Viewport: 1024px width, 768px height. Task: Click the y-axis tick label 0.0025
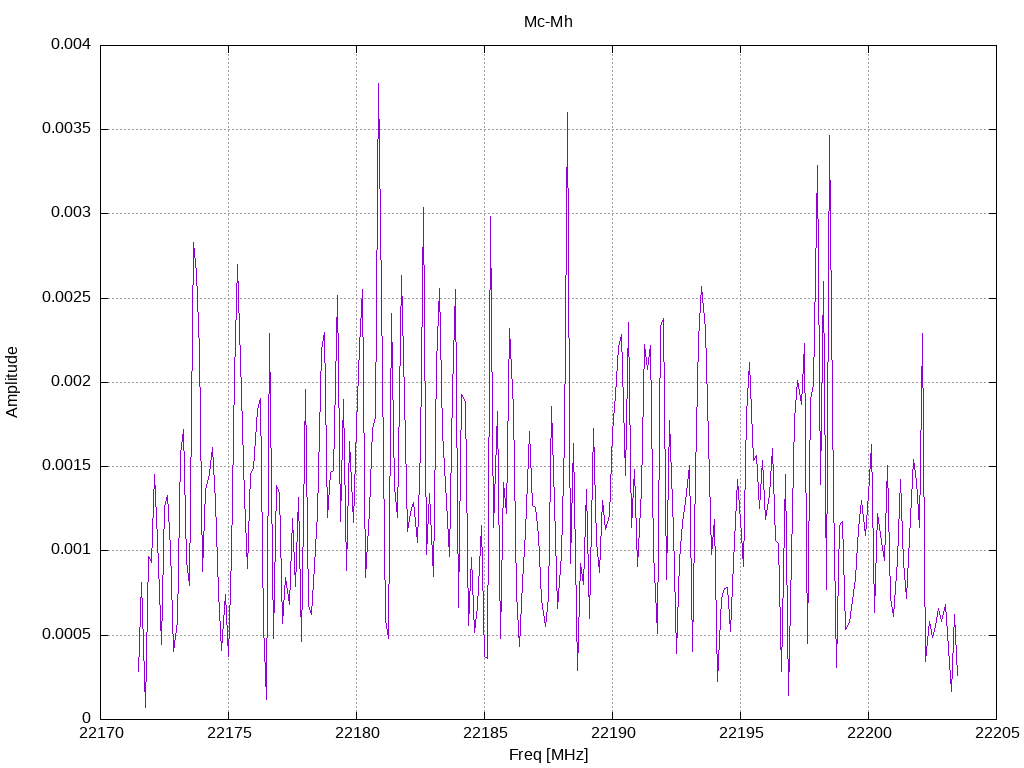pos(66,297)
